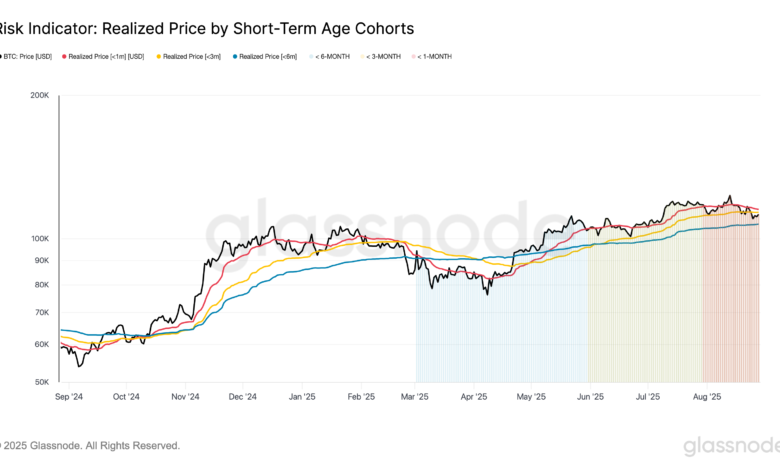Screen dimensions: 780x470
Task: Click the blue dot legend marker for <6m
Action: coord(234,56)
